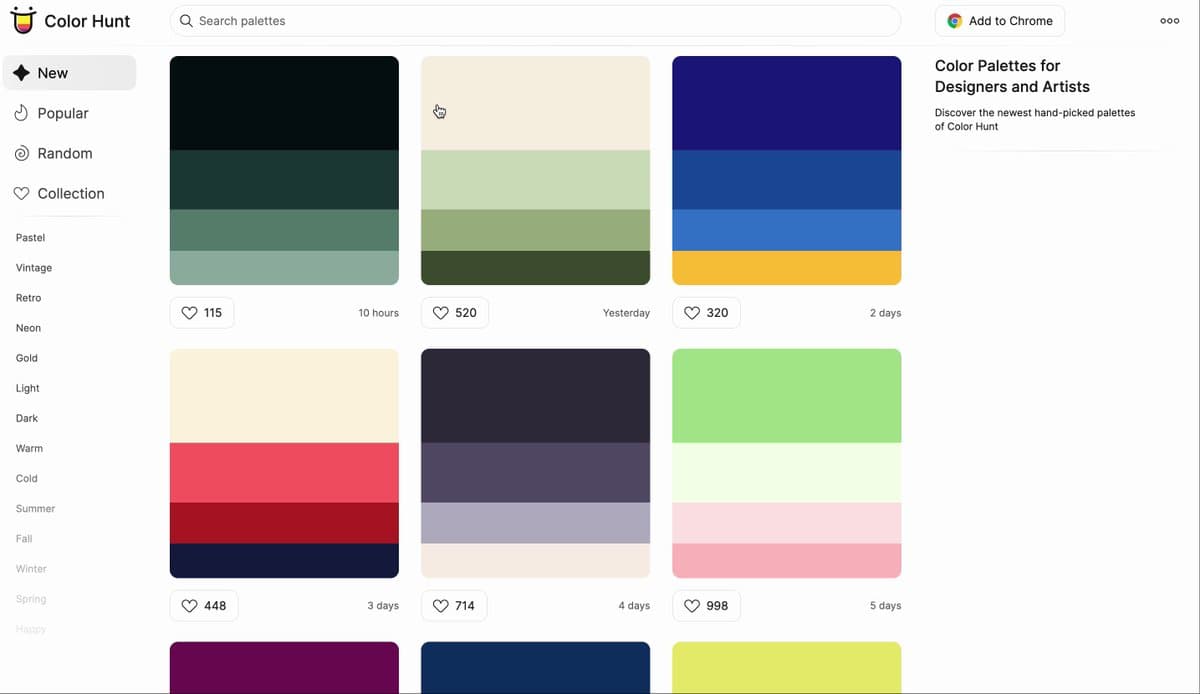Click the search magnifier icon

[186, 21]
